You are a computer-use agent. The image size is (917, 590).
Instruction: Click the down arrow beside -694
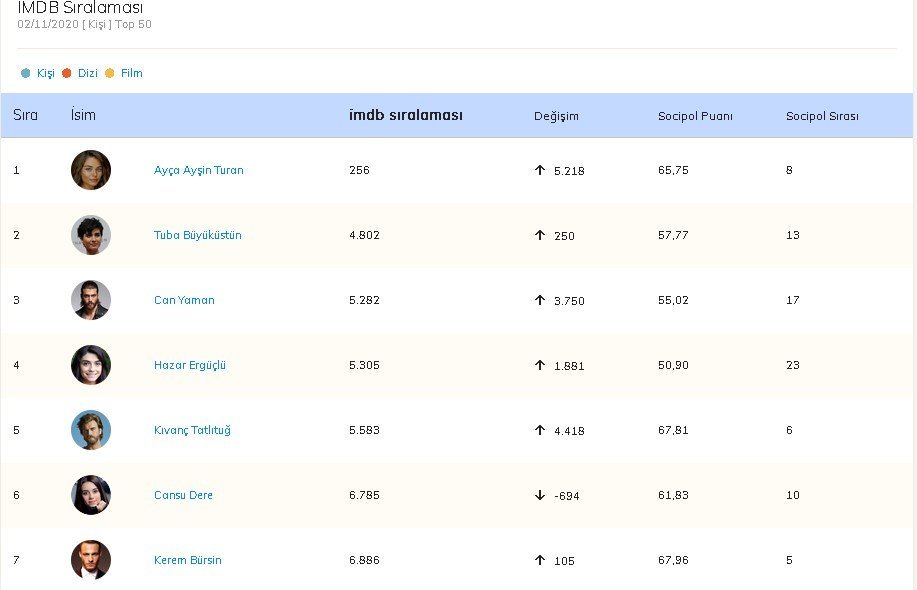(540, 495)
